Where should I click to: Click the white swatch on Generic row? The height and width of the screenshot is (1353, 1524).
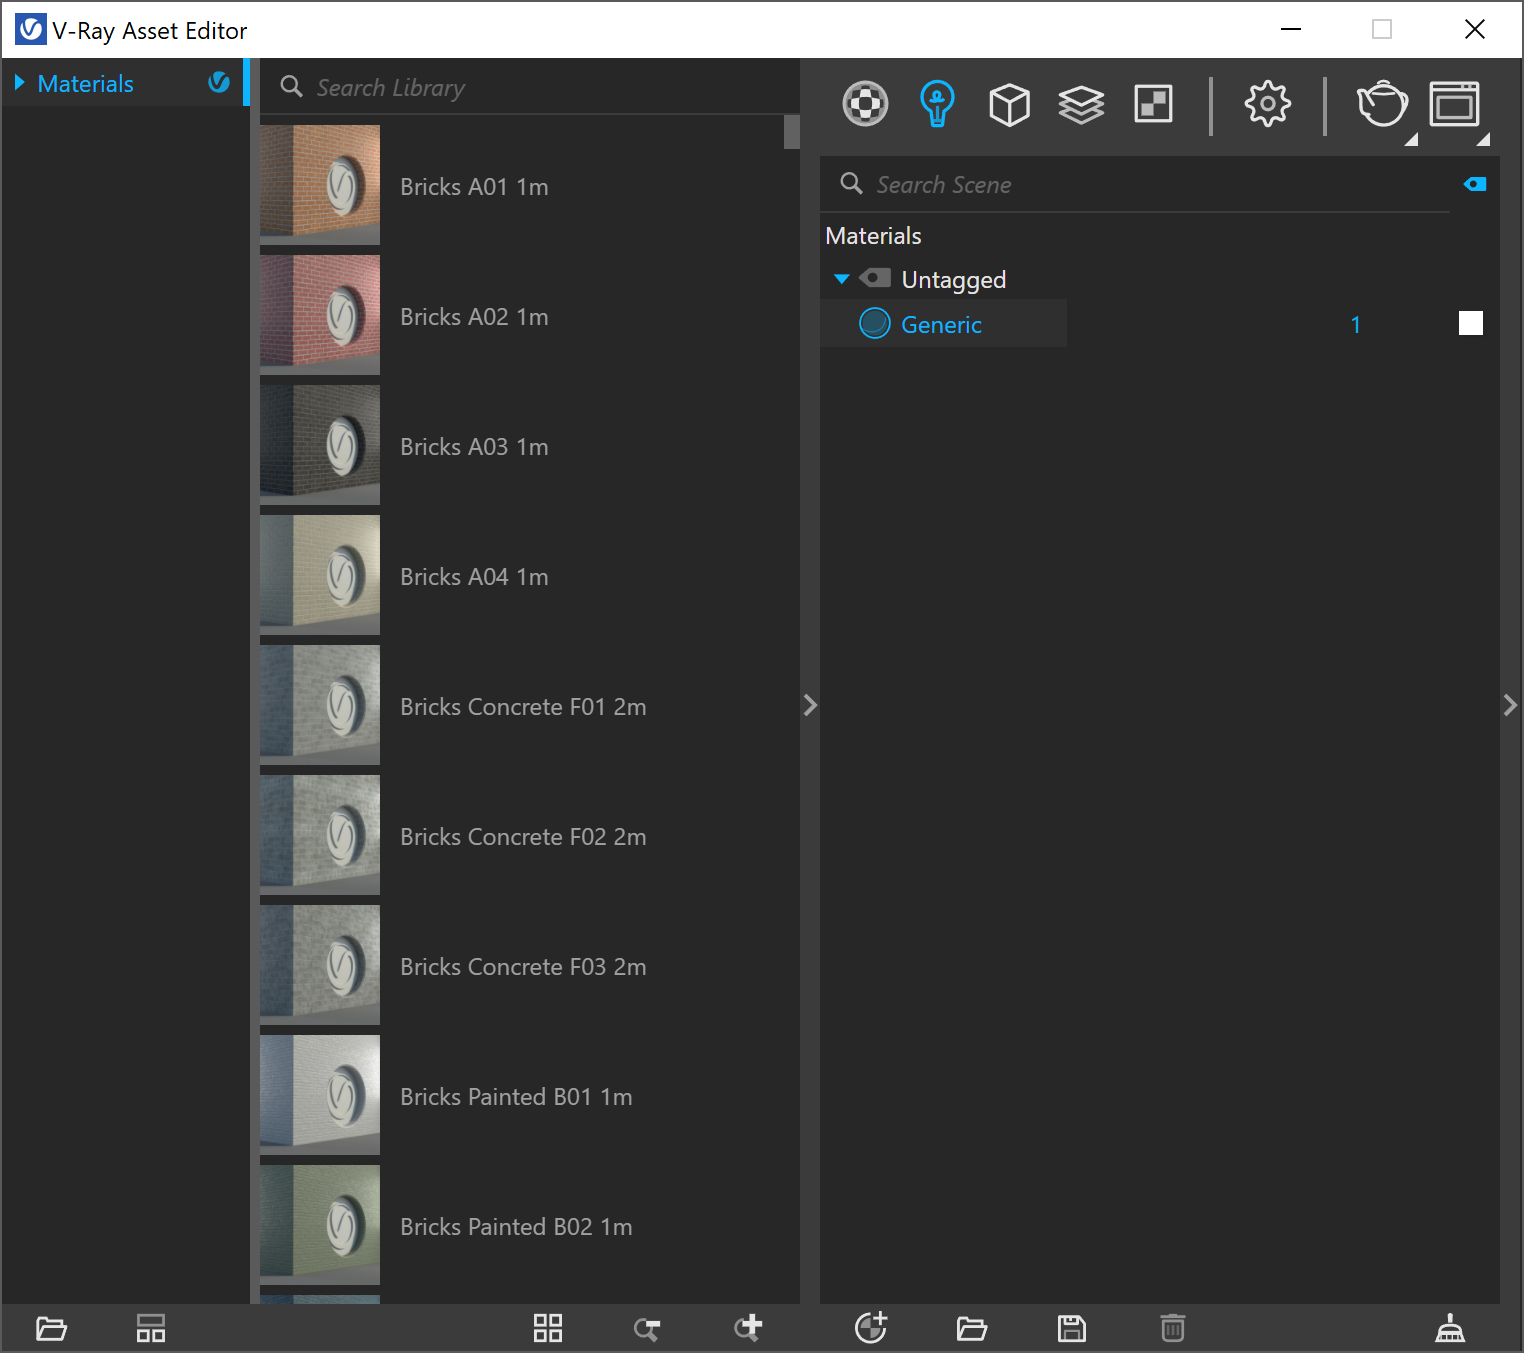click(1471, 323)
